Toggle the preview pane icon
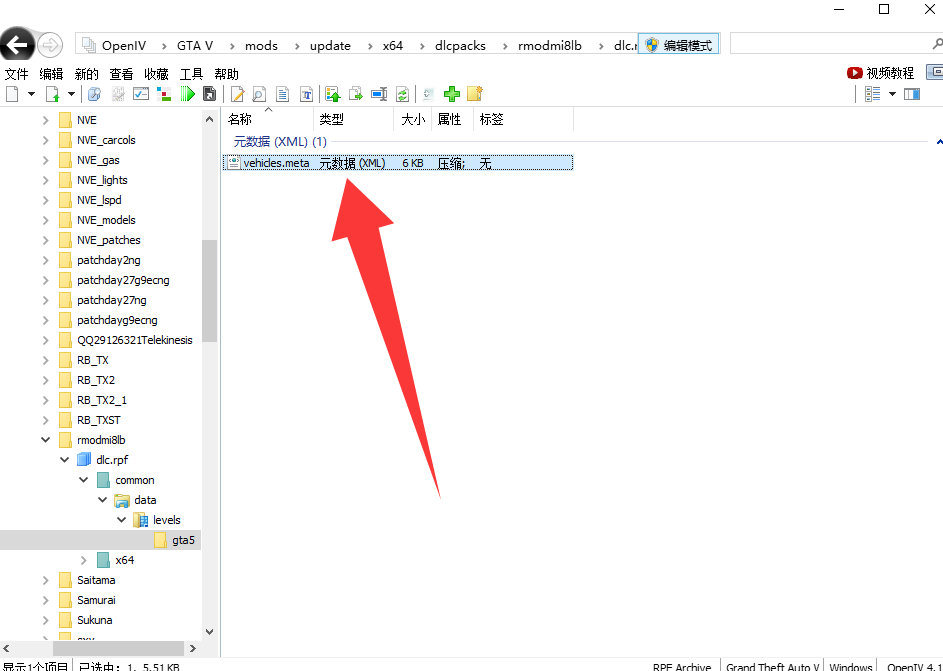The image size is (943, 671). [x=912, y=94]
